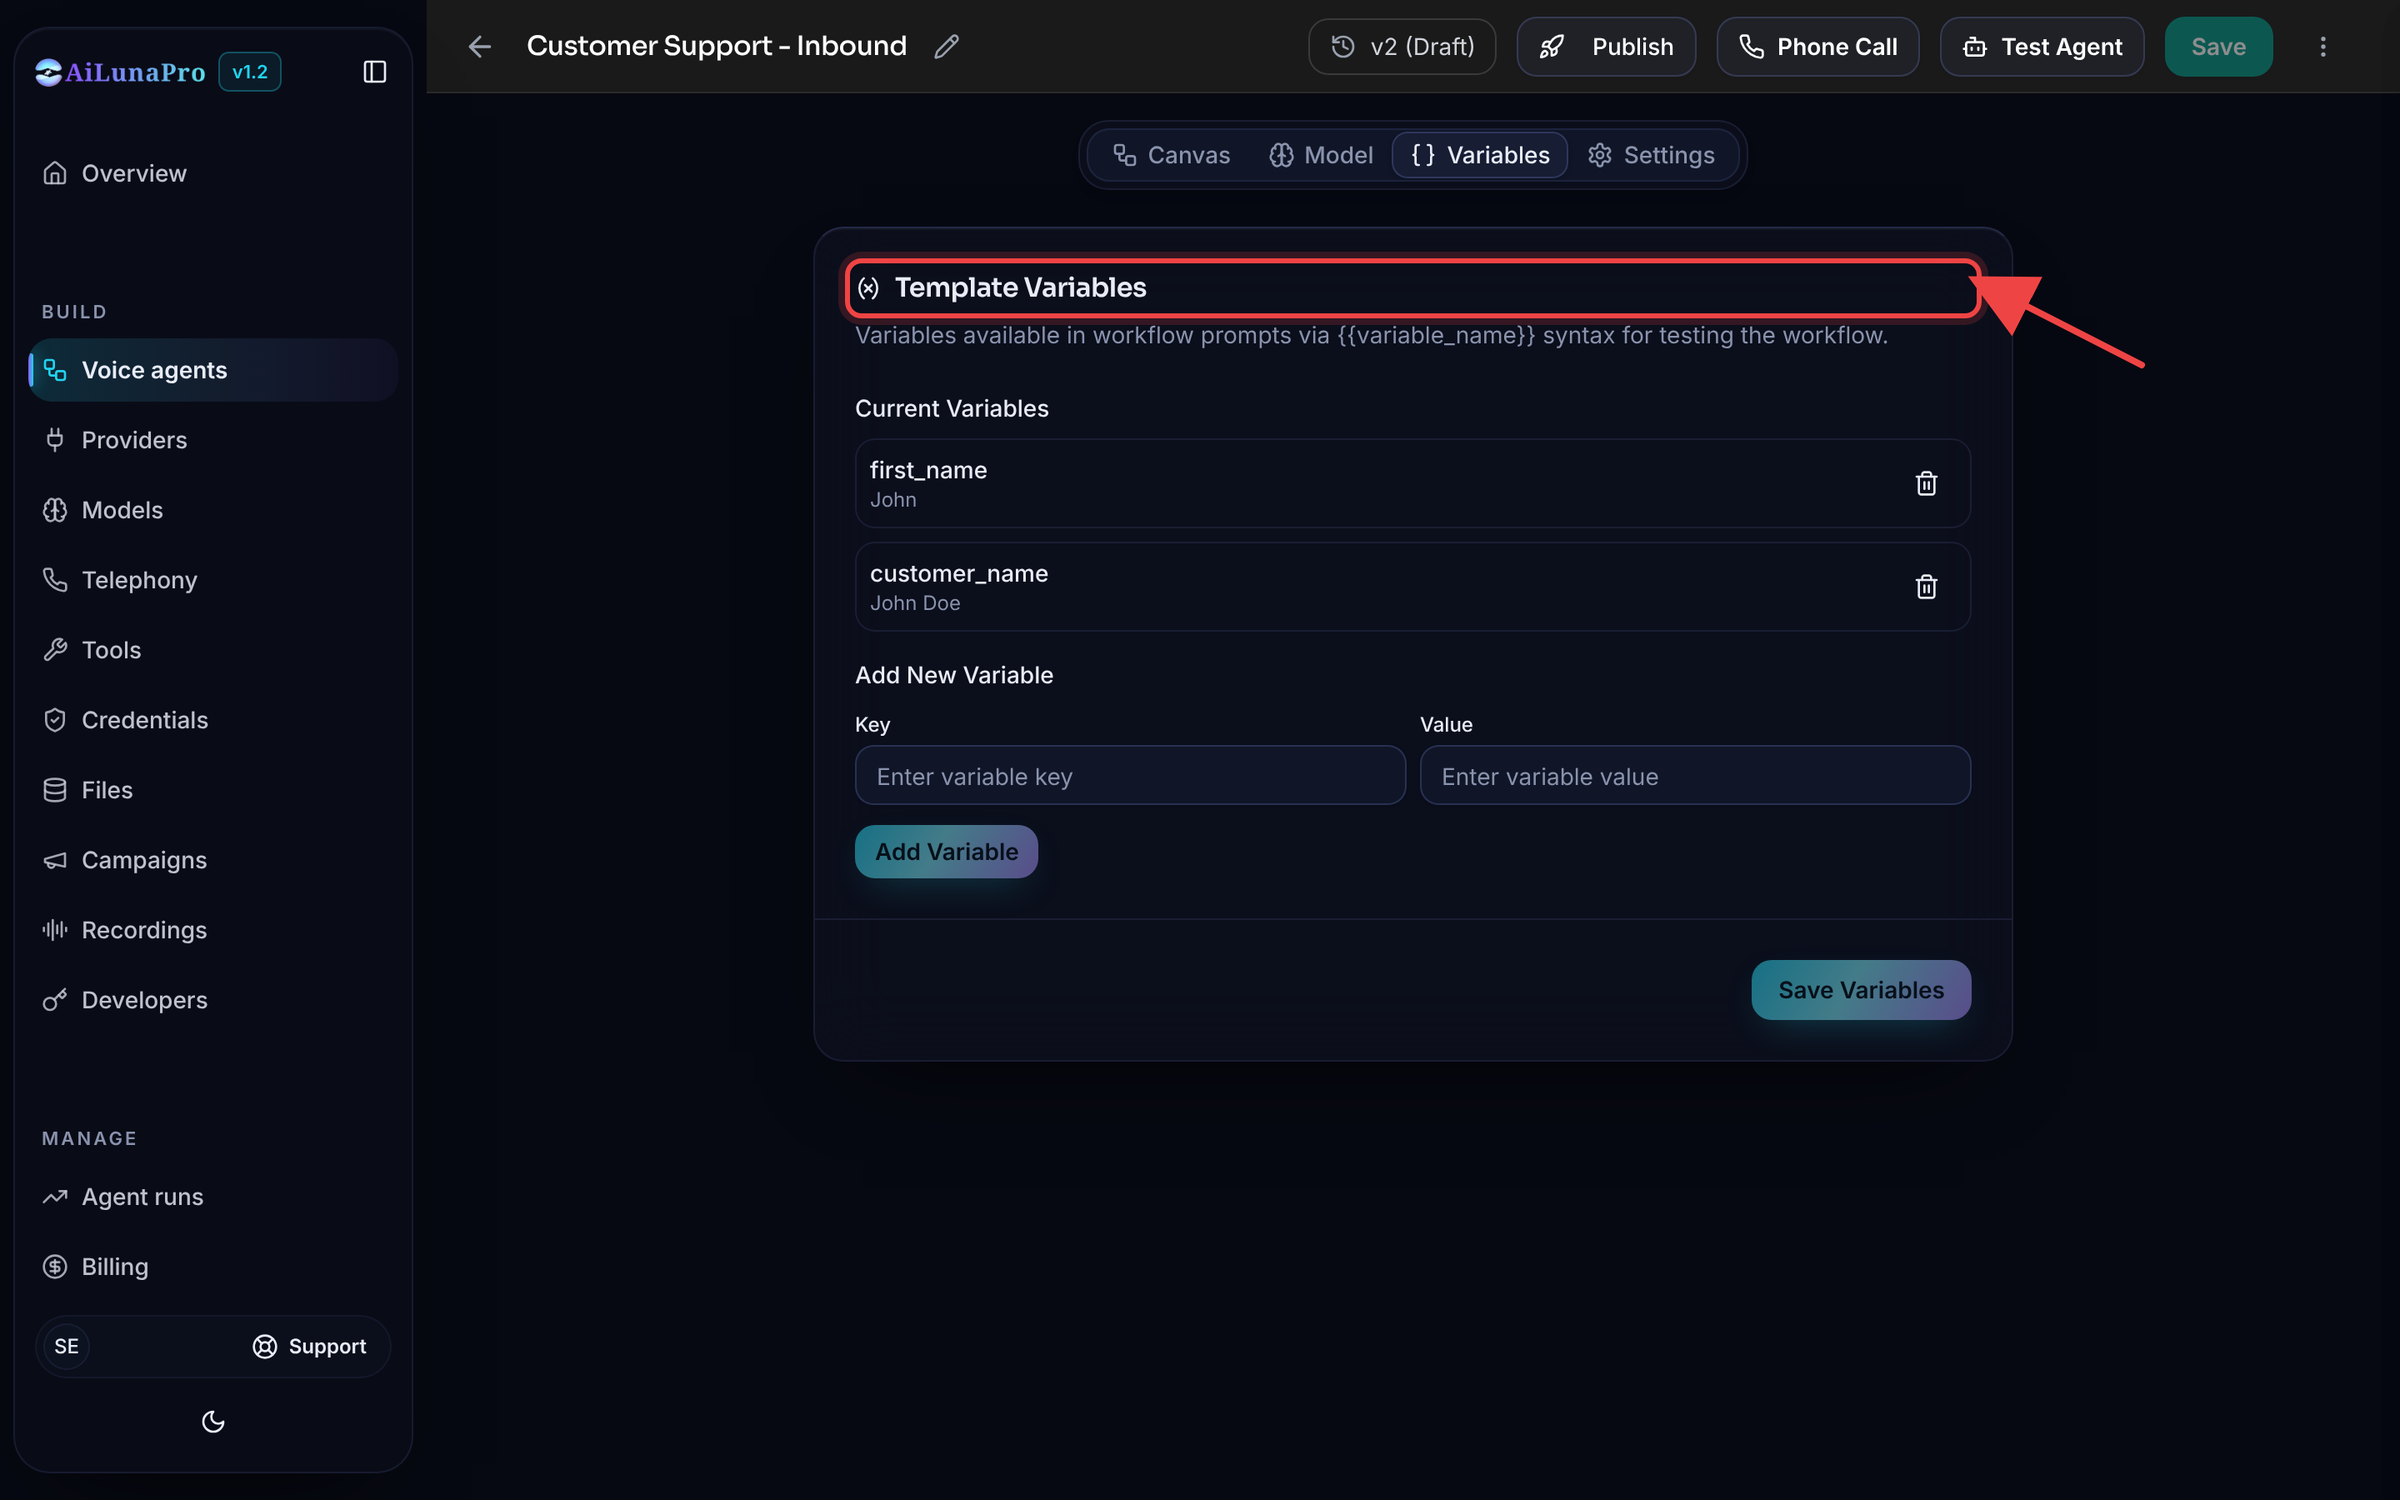Open Tools section

click(213, 650)
